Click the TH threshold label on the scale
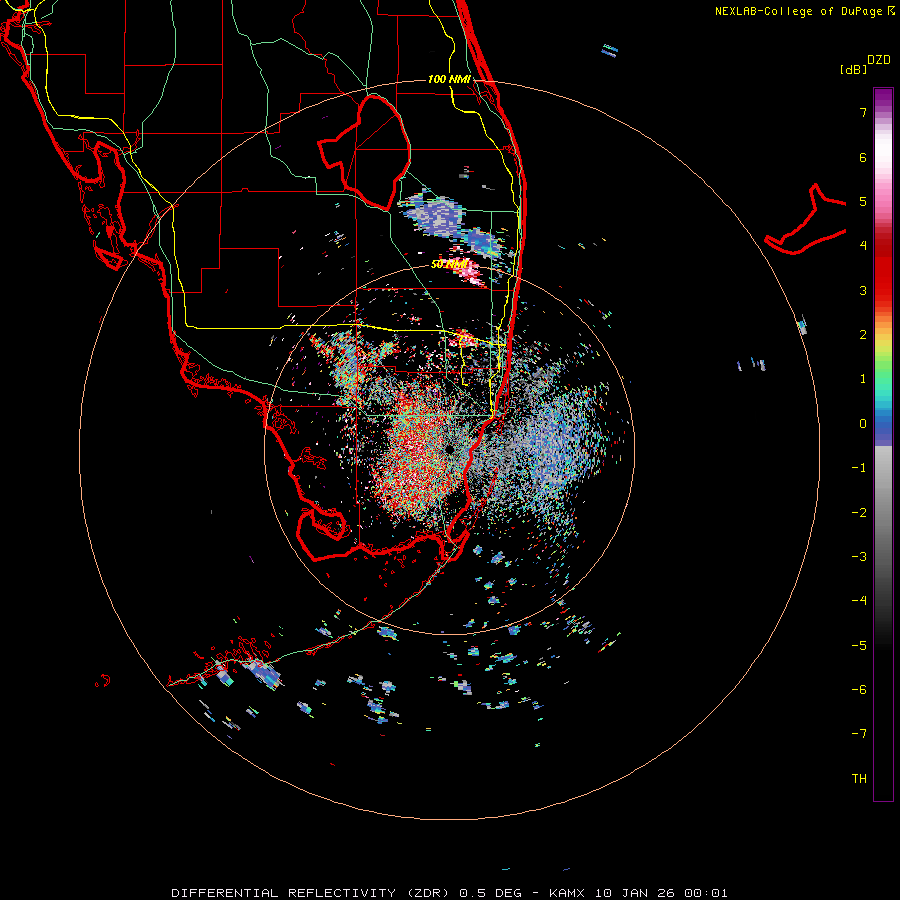The image size is (900, 900). pos(859,779)
